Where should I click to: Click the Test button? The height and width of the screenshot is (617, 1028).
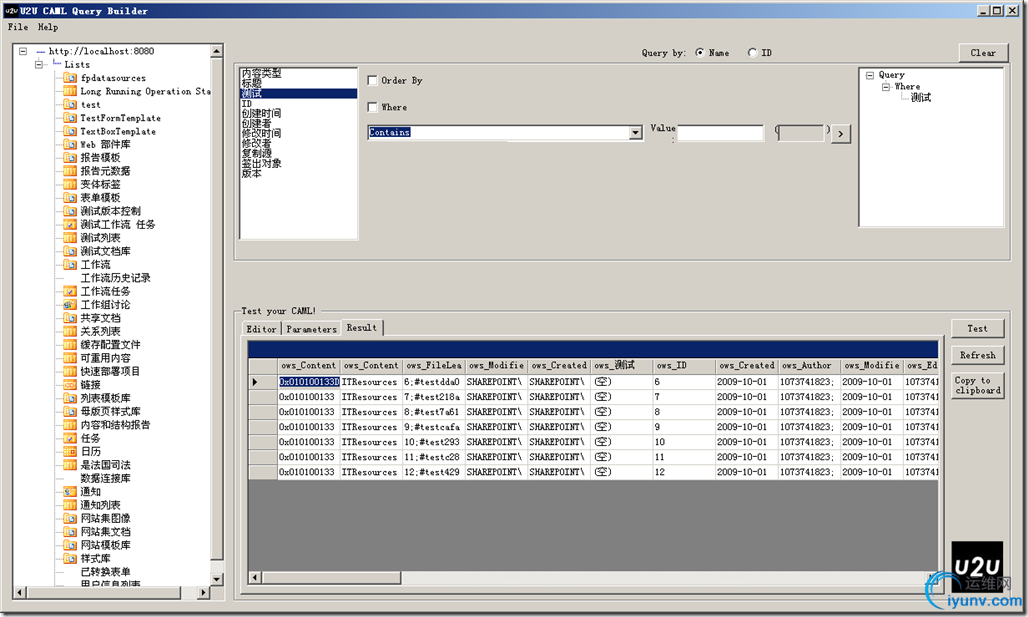[978, 328]
